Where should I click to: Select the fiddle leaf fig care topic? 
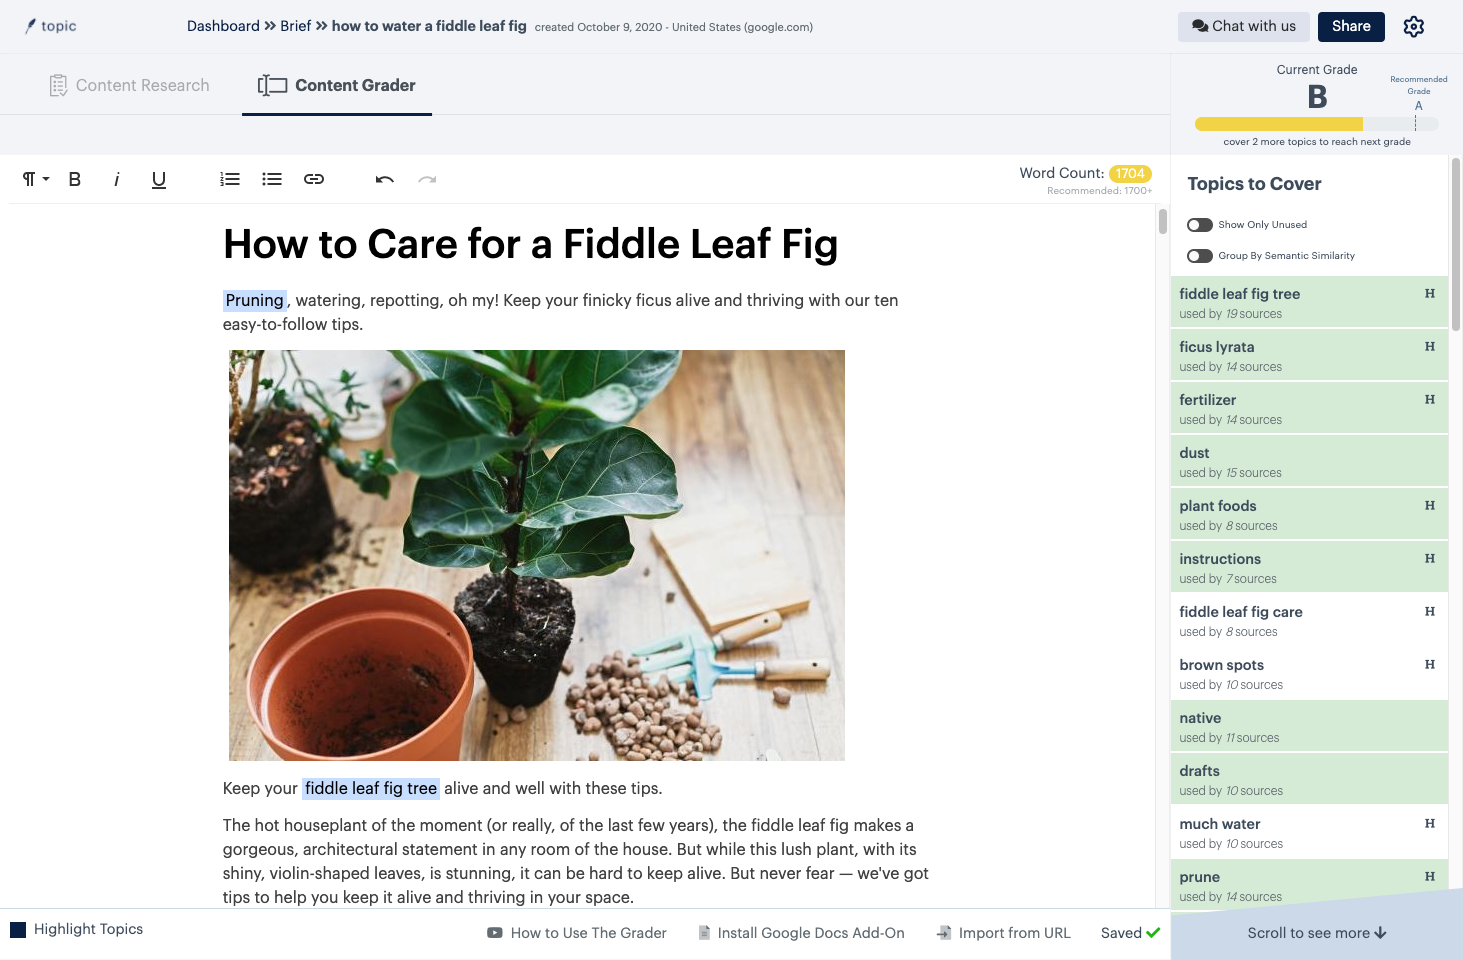pyautogui.click(x=1309, y=621)
